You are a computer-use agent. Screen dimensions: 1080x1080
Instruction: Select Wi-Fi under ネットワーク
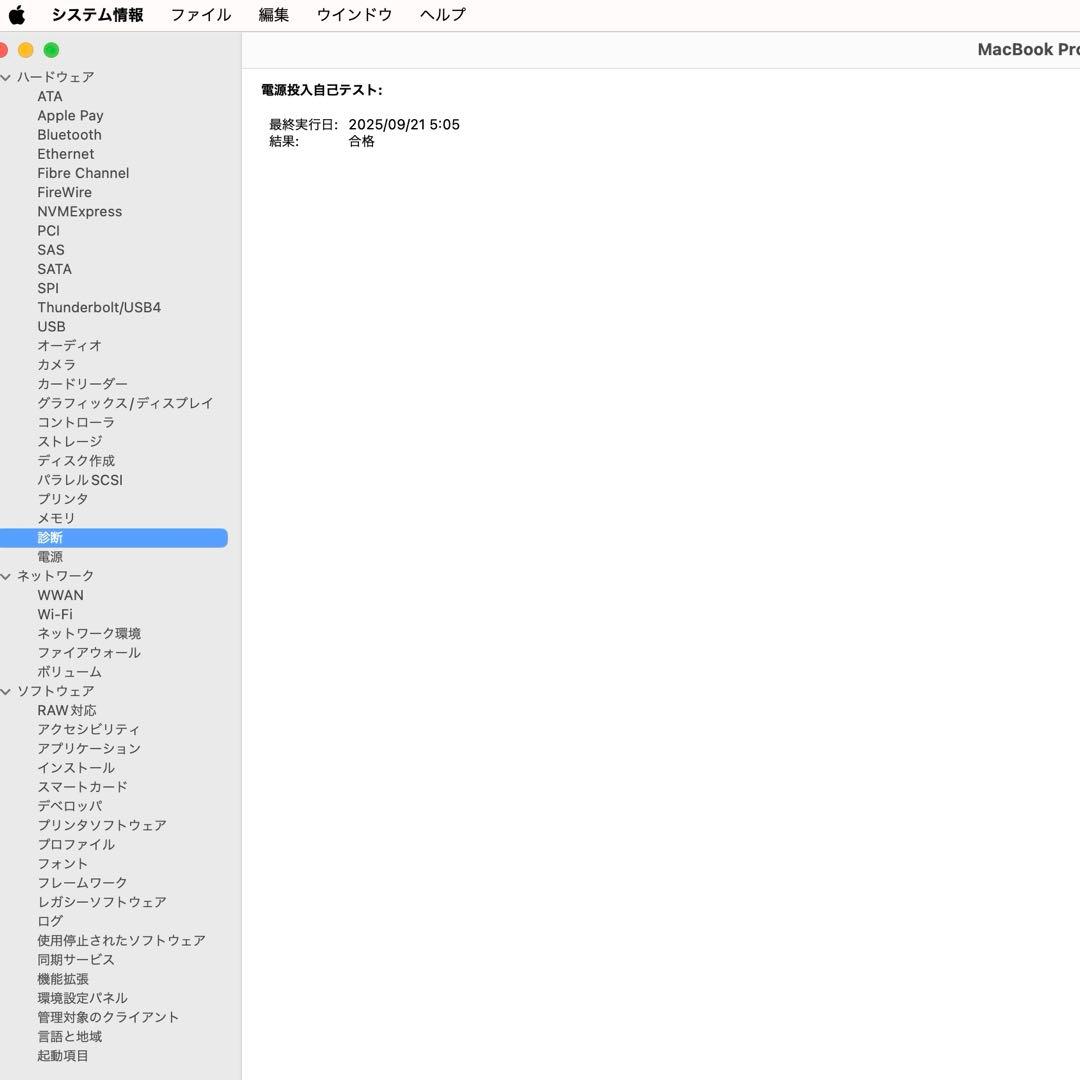54,614
